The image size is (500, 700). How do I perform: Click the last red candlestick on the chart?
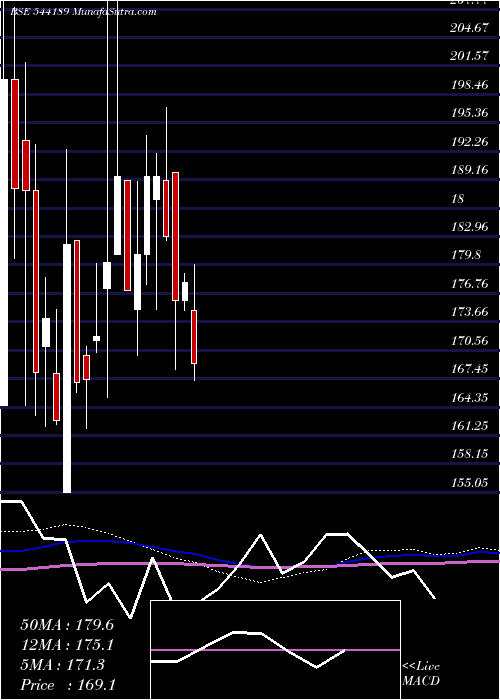point(194,337)
